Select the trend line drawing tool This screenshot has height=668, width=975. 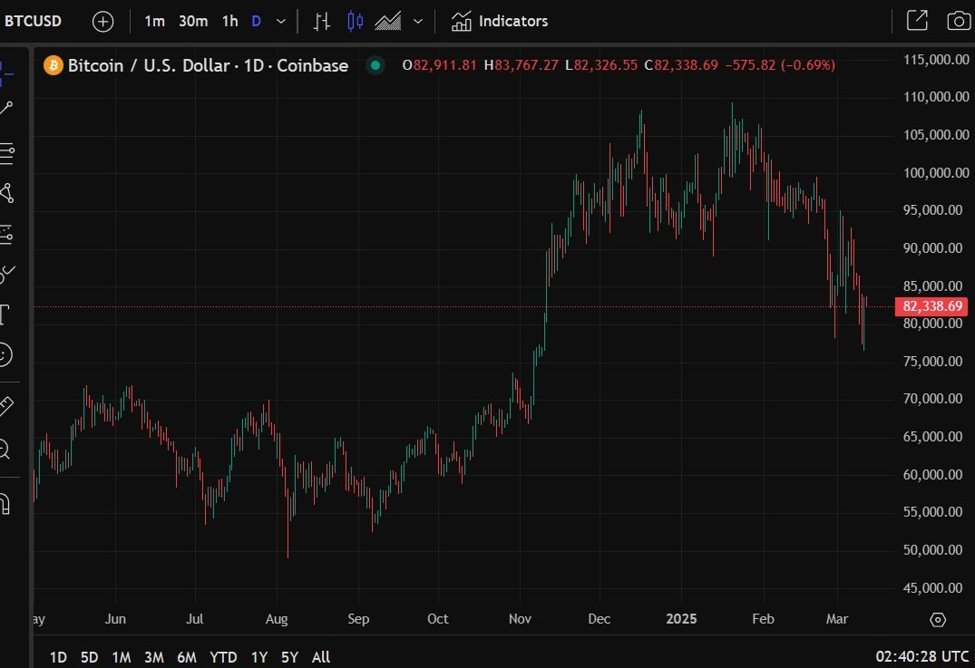(6, 108)
